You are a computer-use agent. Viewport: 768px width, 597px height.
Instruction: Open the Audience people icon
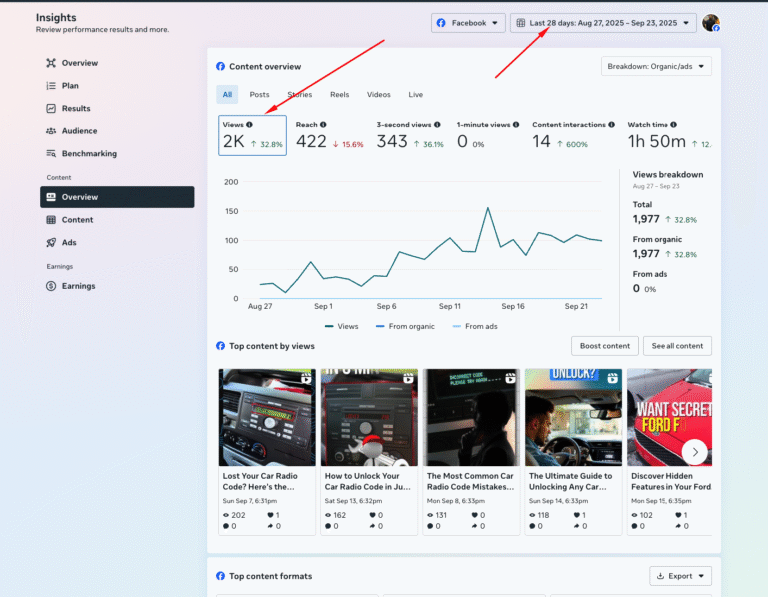pyautogui.click(x=51, y=131)
